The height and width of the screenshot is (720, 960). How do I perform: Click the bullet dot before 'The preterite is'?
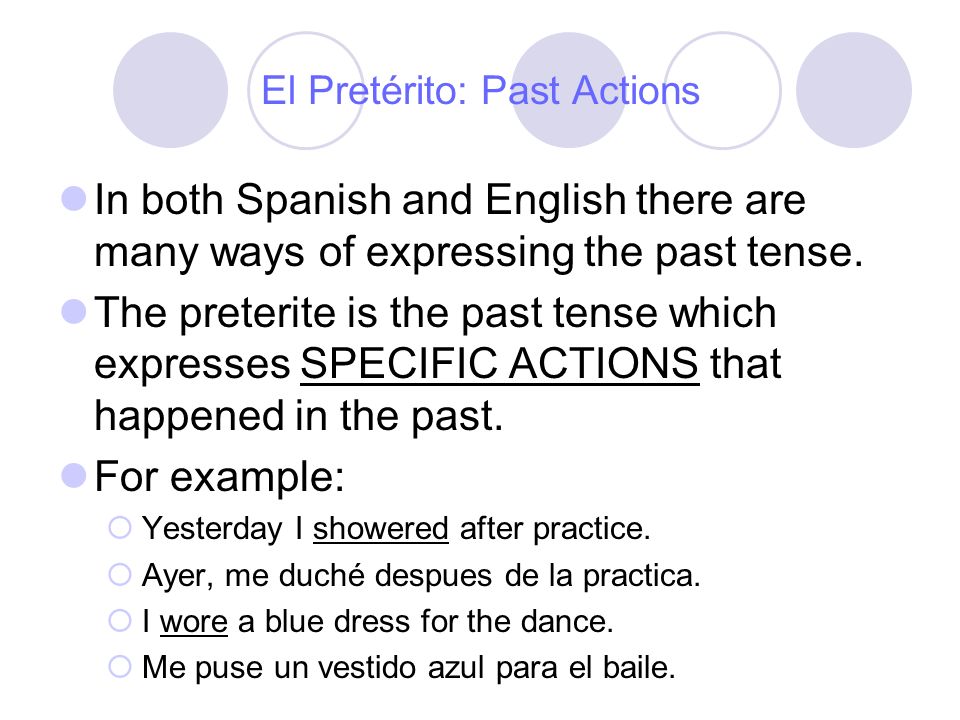pos(74,311)
